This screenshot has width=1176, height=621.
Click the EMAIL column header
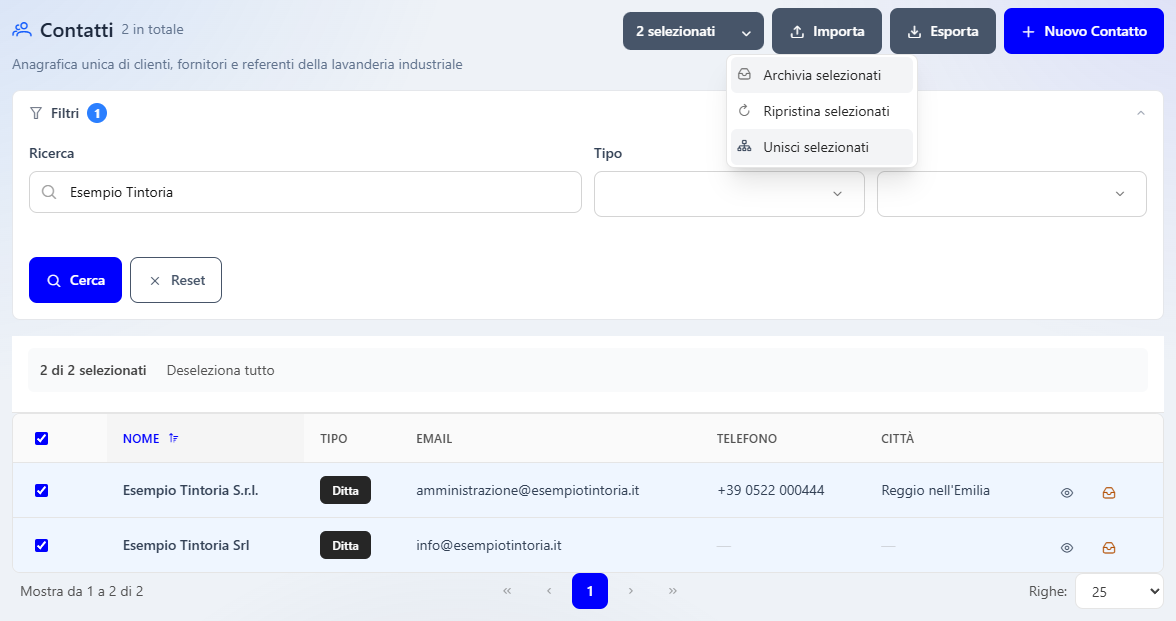tap(434, 438)
